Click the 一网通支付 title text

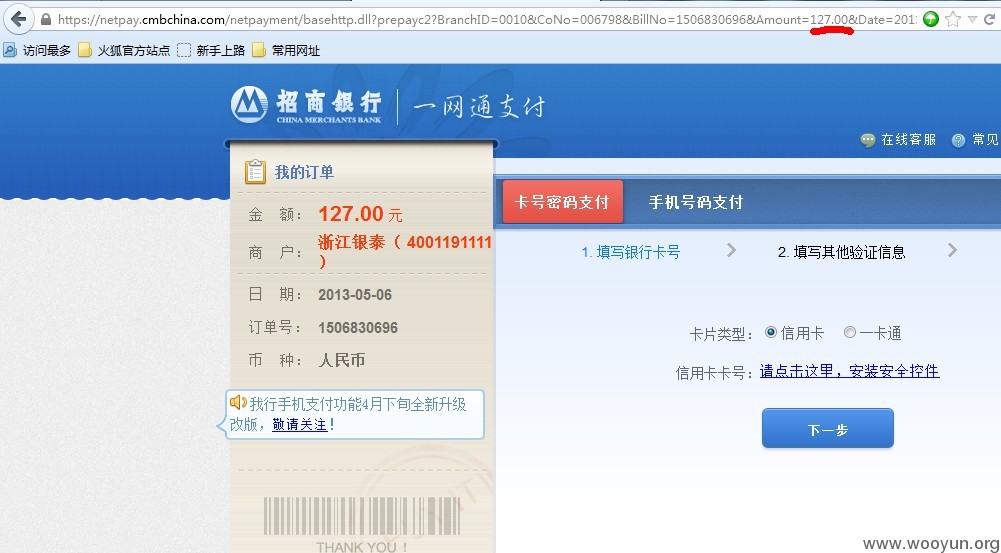click(x=479, y=106)
